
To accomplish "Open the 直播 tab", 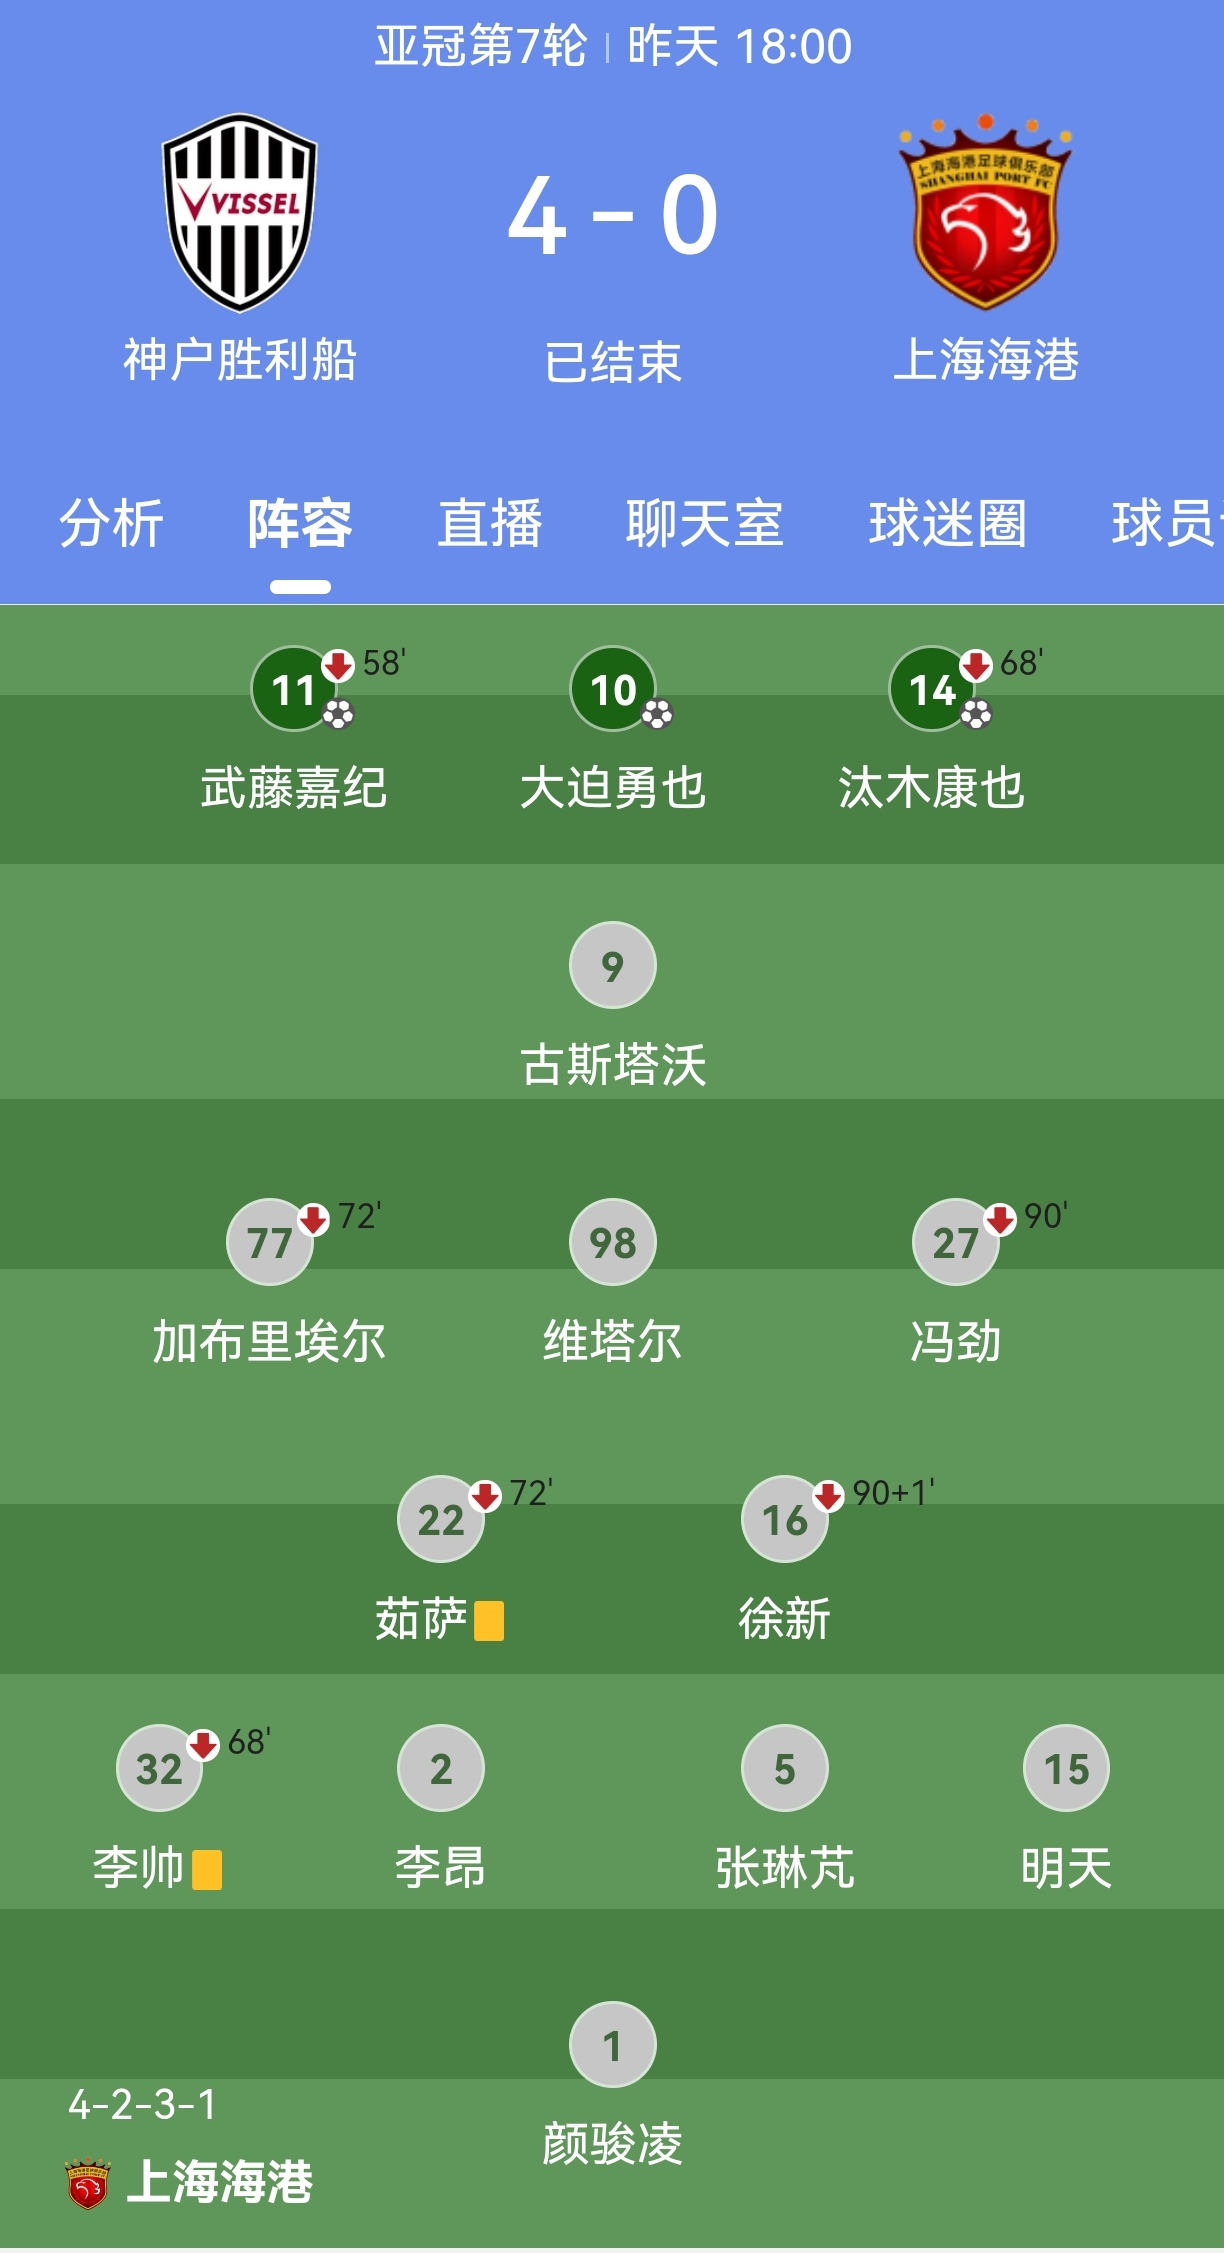I will coord(490,523).
